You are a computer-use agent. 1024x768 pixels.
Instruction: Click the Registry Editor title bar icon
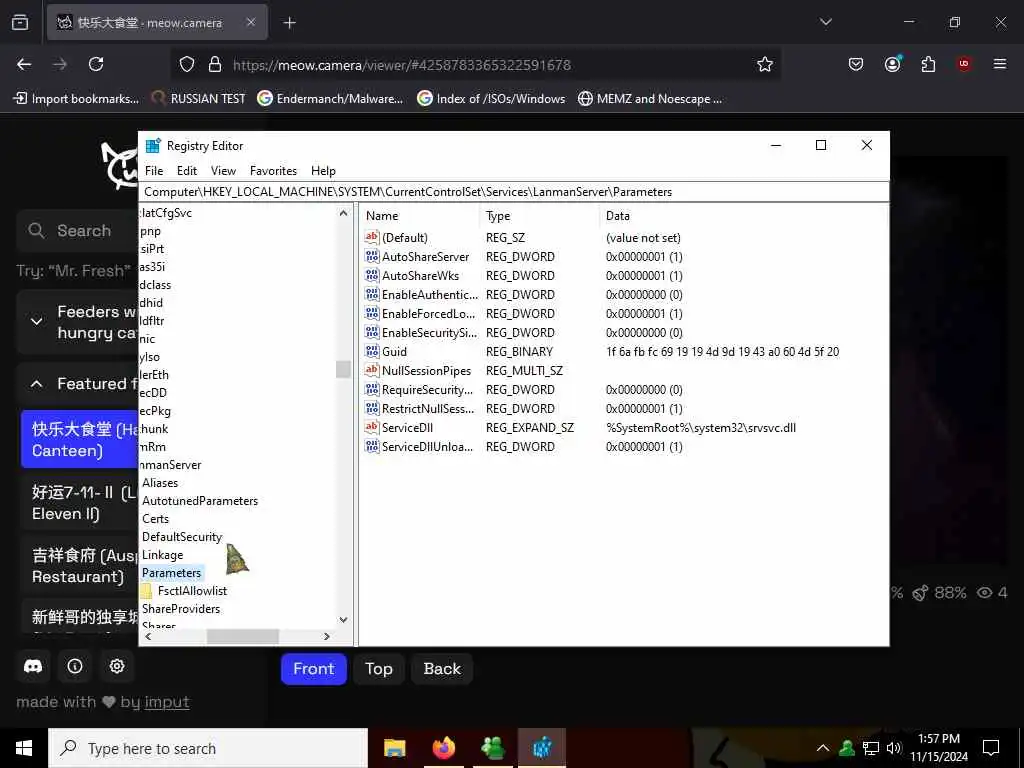153,146
